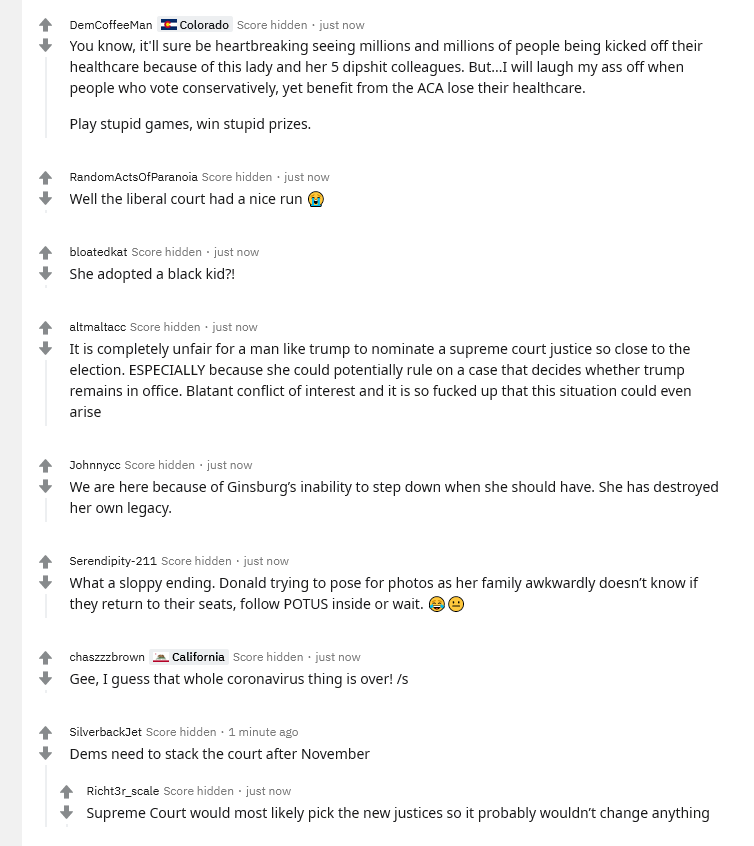
Task: Upvote RandomActsOfParanoia's comment
Action: point(45,178)
